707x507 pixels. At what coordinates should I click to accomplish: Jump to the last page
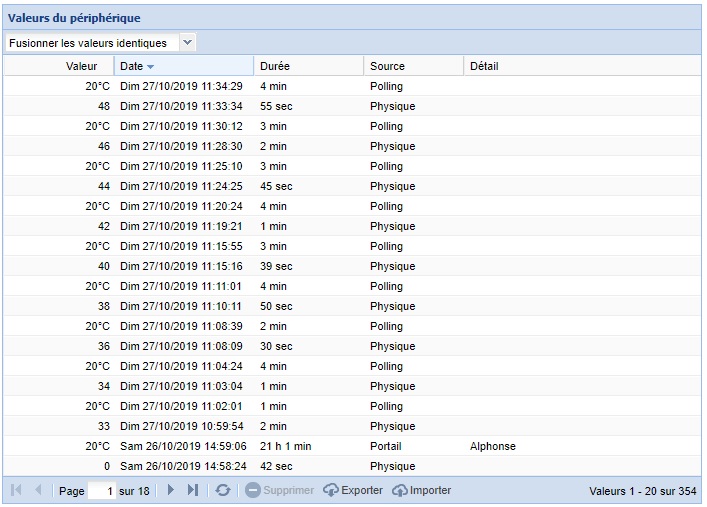[x=193, y=490]
